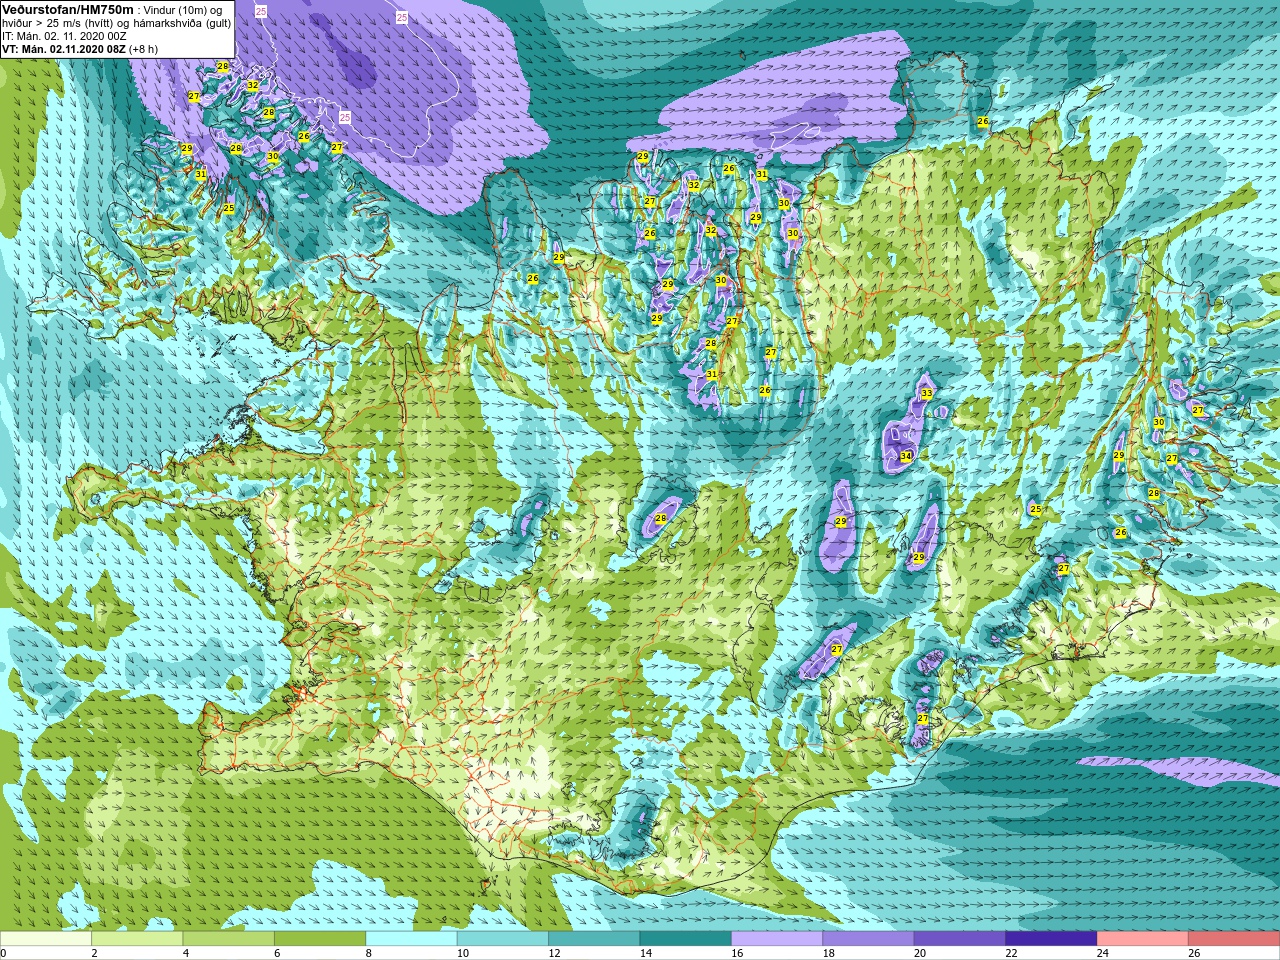The width and height of the screenshot is (1280, 960).
Task: Click the 6–8 m/s olive green legend swatch
Action: [320, 938]
